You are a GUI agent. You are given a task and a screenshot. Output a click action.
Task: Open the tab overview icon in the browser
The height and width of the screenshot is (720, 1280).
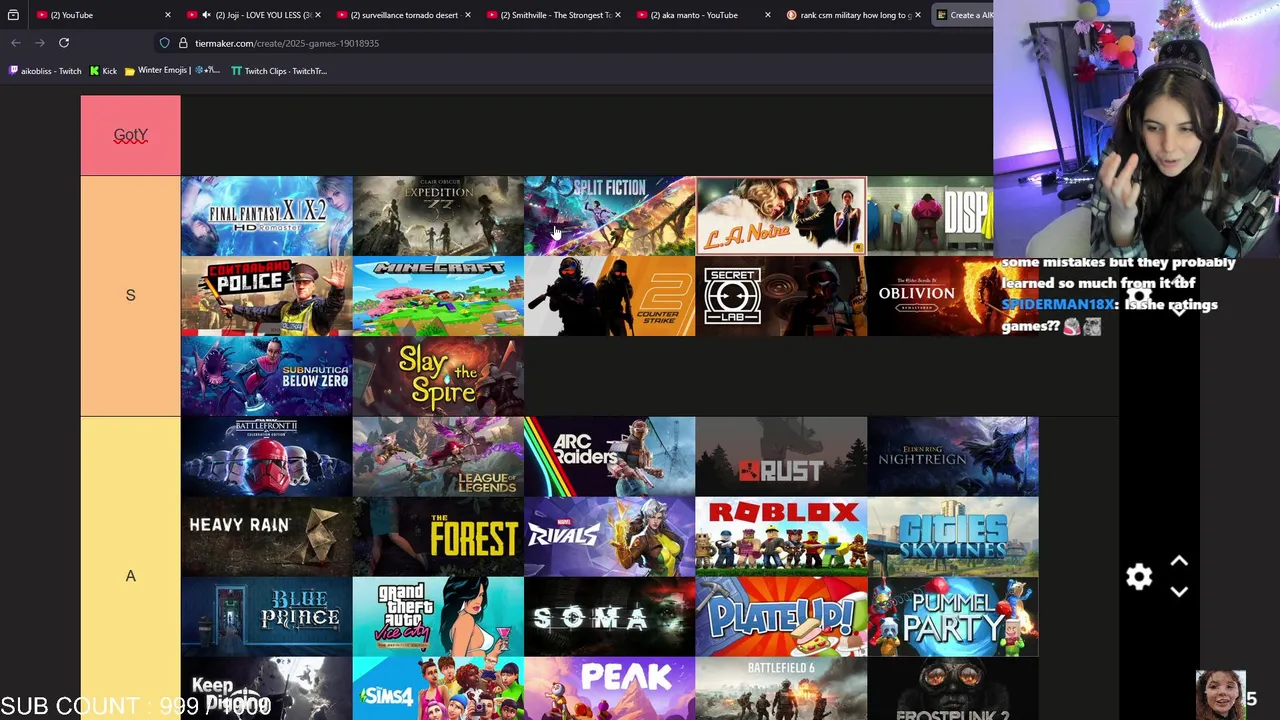pos(13,15)
